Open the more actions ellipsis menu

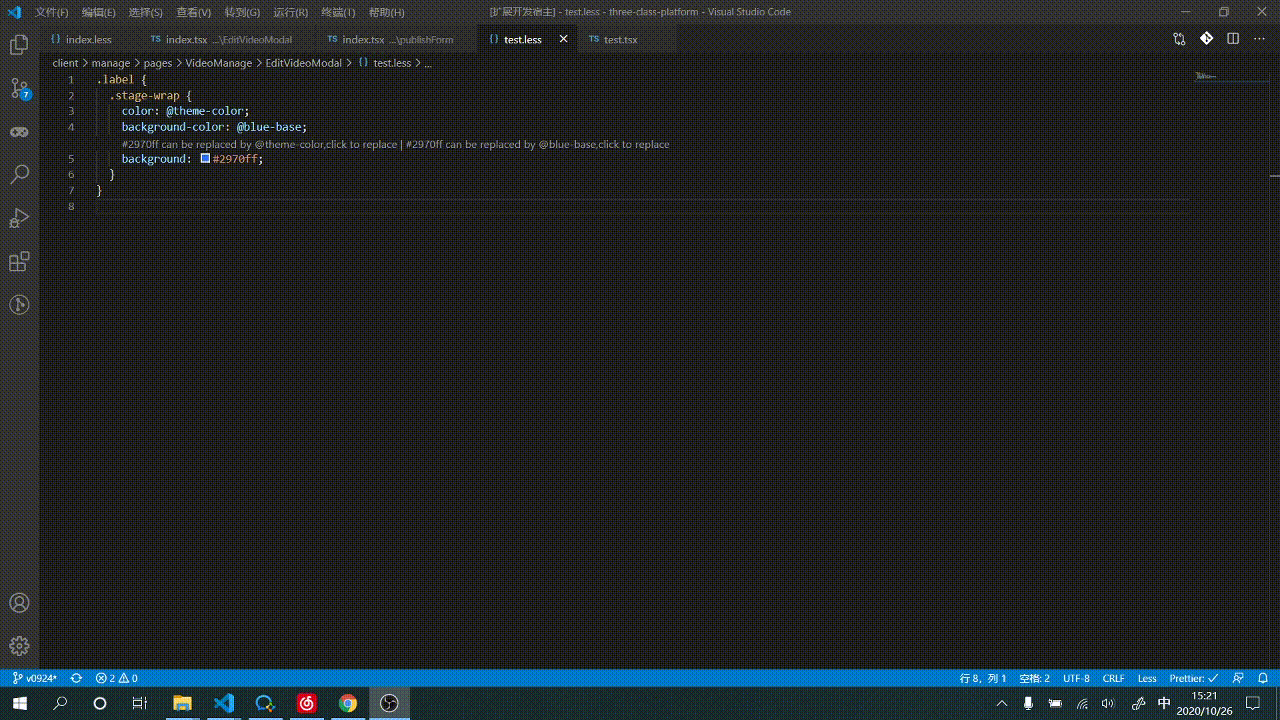pos(1258,38)
